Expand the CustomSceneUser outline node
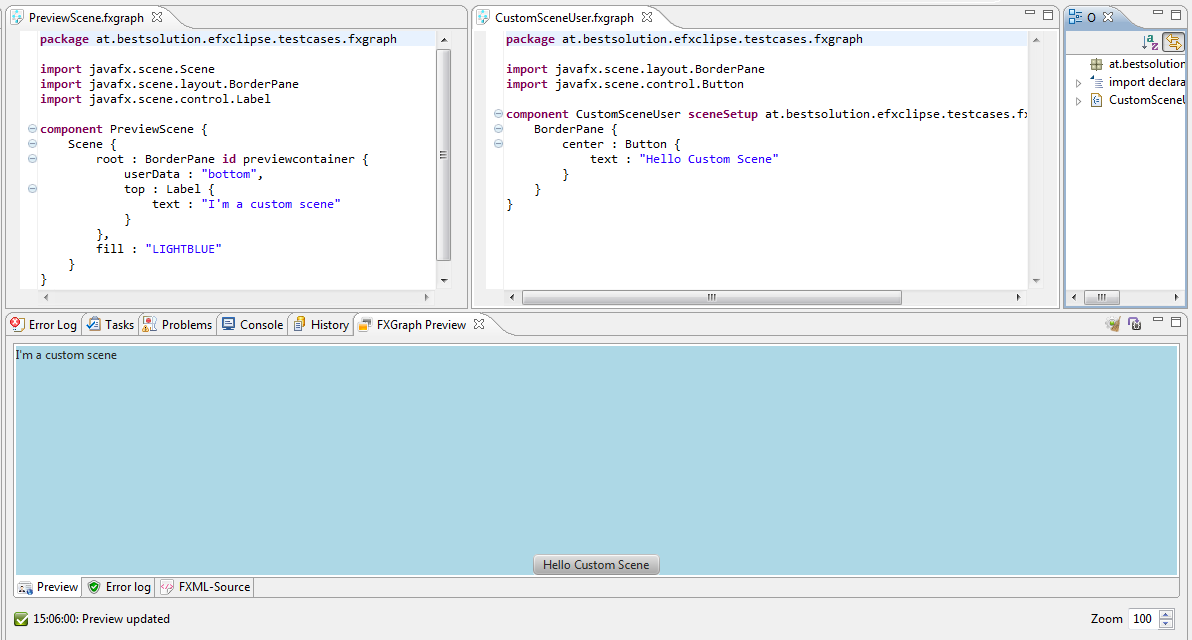 click(x=1078, y=101)
